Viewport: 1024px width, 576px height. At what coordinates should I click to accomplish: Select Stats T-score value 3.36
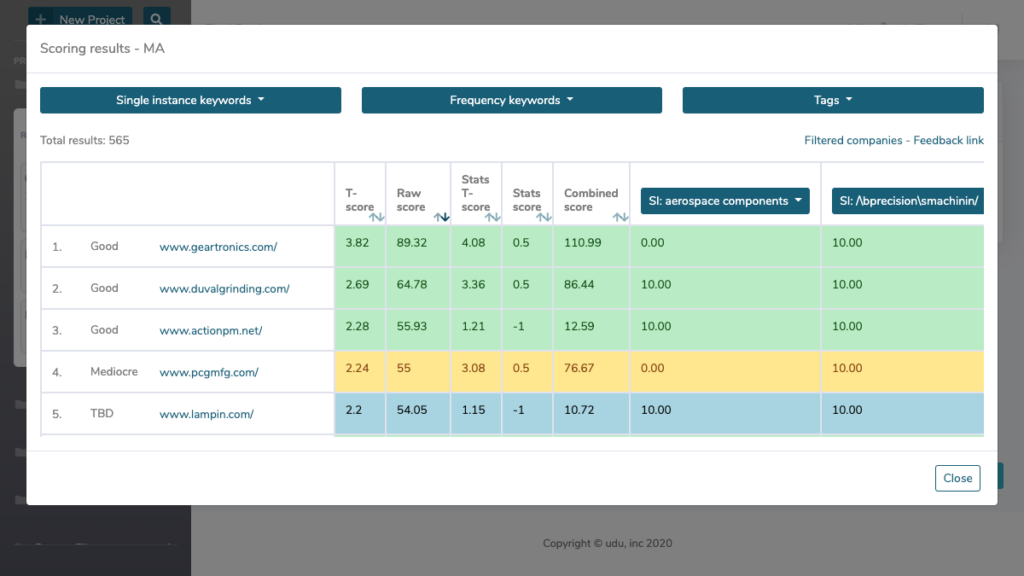[473, 285]
